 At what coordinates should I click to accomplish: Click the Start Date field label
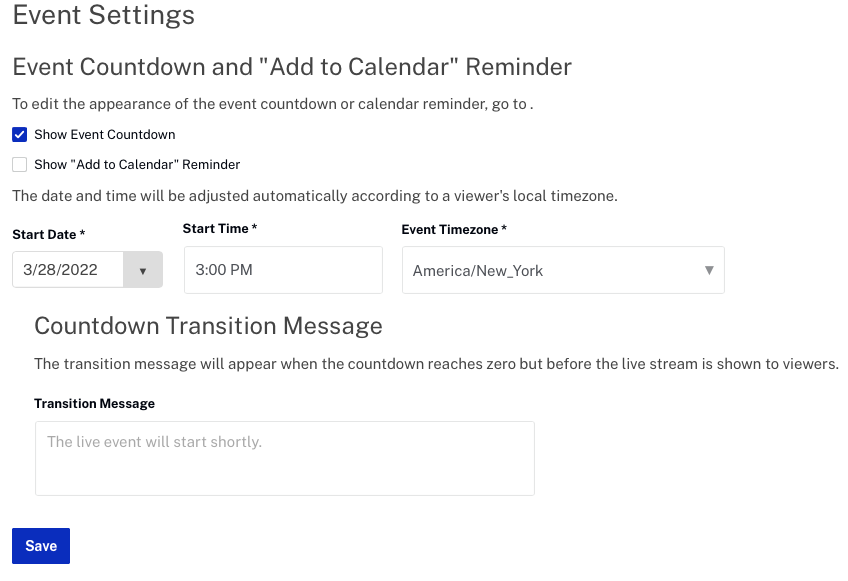[x=49, y=234]
